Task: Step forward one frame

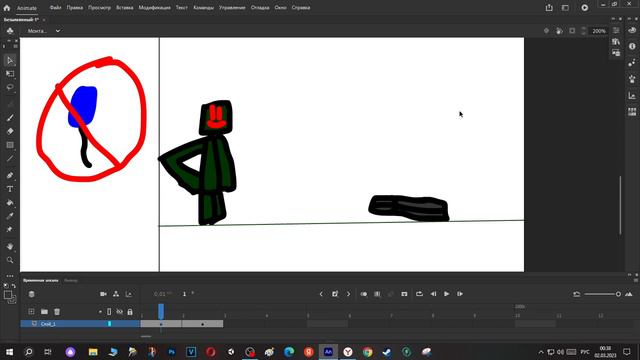Action: point(460,294)
